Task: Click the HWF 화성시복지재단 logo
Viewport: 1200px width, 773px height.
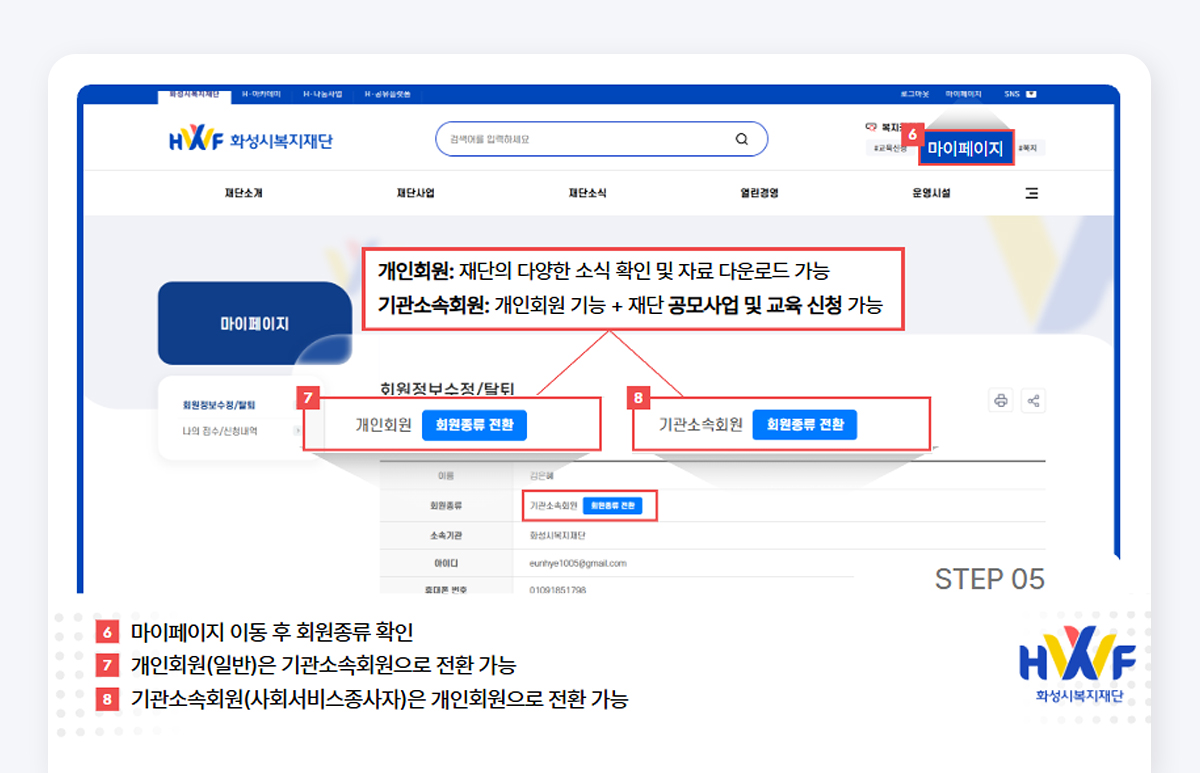Action: pyautogui.click(x=250, y=138)
